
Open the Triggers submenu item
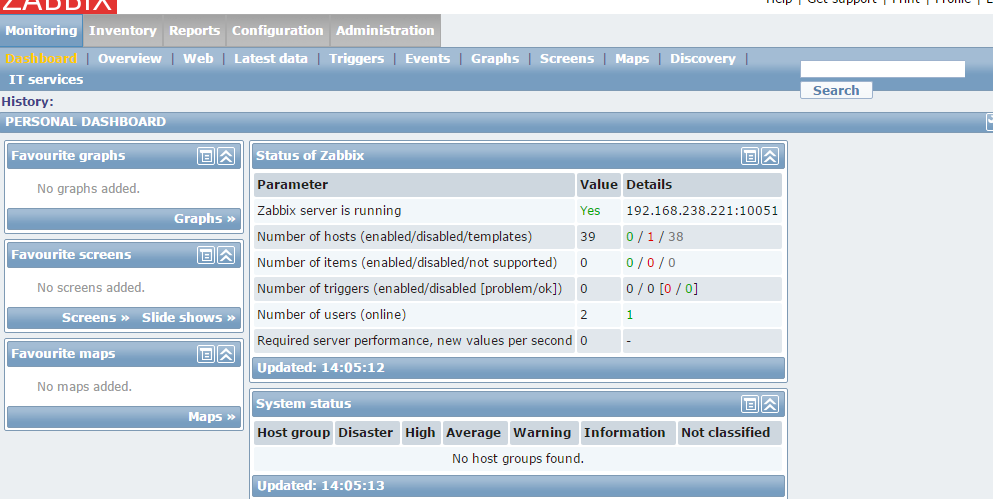pos(357,58)
